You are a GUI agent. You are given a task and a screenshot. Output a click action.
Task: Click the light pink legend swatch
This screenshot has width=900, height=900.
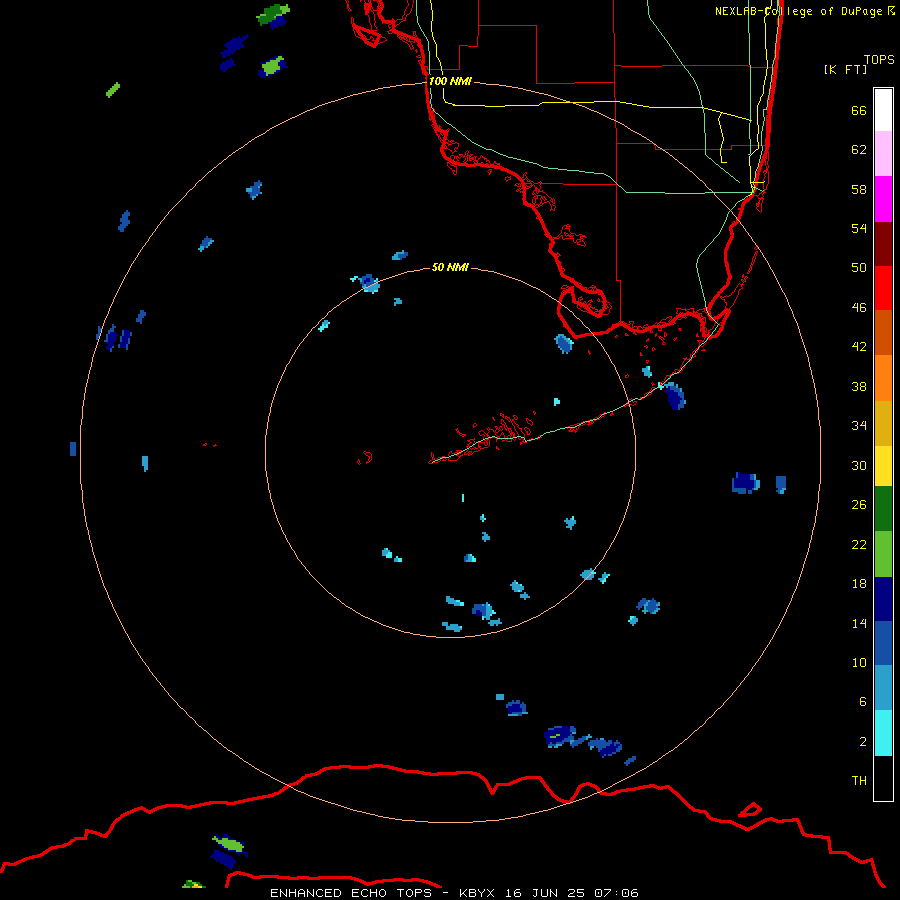[x=883, y=154]
